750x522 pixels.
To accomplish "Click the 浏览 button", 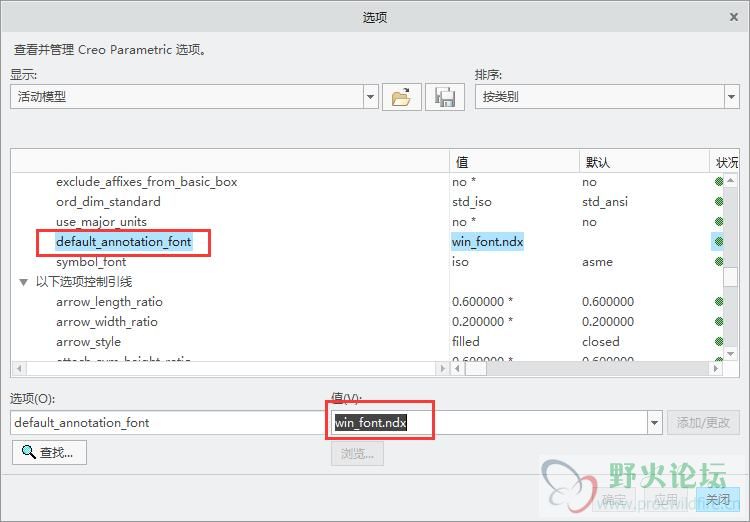I will click(357, 453).
